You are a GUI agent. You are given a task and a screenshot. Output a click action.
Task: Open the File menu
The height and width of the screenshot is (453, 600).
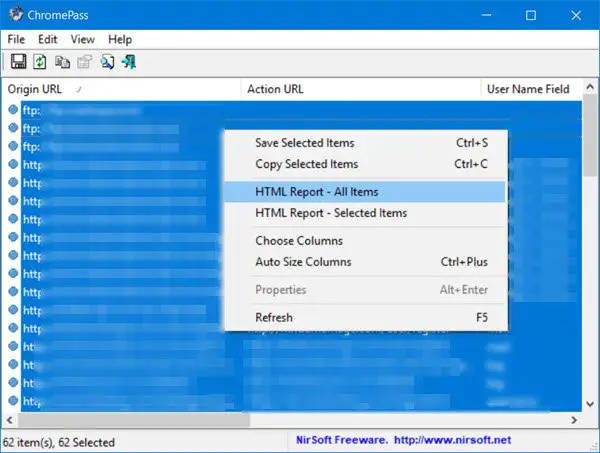pyautogui.click(x=16, y=39)
